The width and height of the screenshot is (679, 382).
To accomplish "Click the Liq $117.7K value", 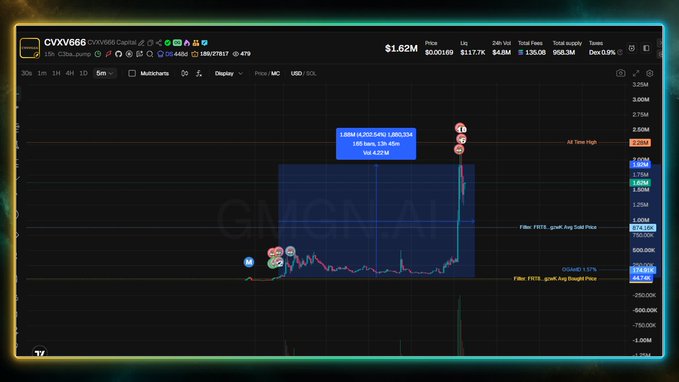I will coord(473,52).
